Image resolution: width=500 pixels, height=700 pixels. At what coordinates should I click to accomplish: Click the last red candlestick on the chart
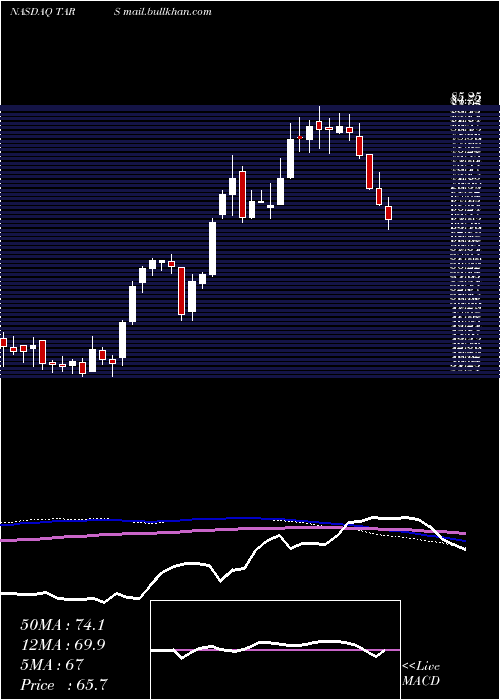(388, 213)
